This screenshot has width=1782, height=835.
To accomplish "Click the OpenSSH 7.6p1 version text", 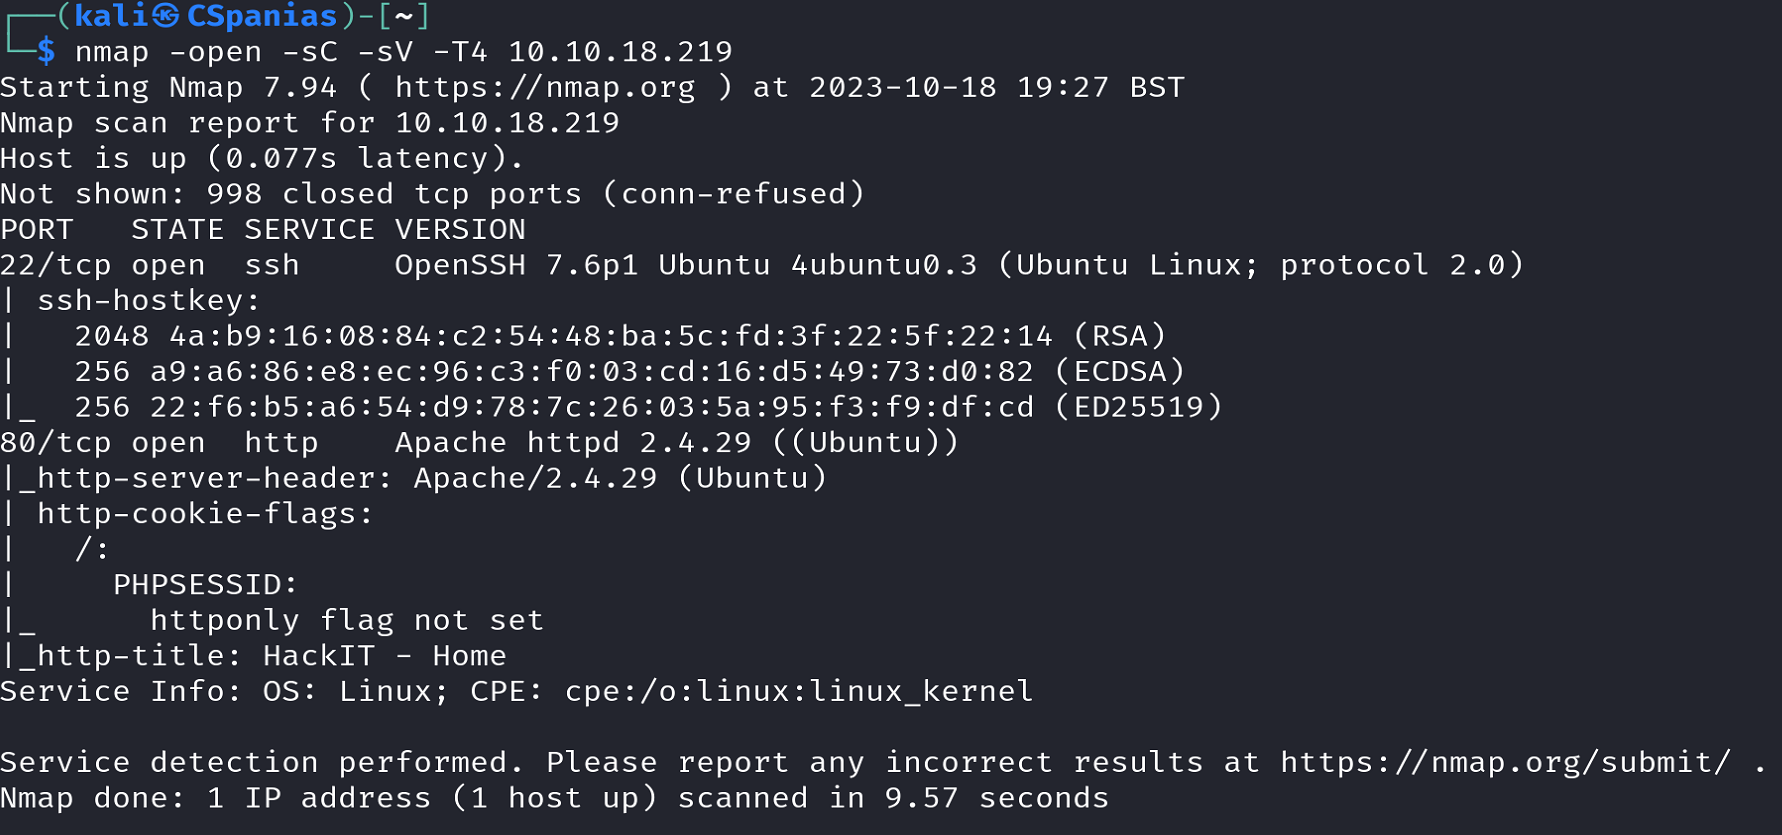I will click(x=516, y=266).
